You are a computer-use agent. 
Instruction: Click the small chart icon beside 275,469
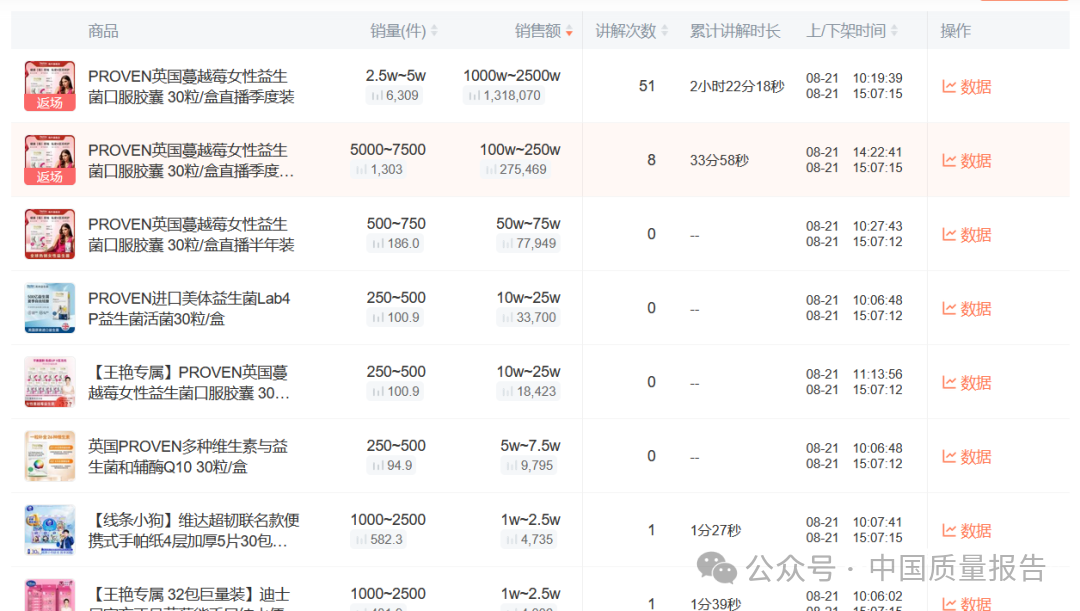click(x=490, y=170)
